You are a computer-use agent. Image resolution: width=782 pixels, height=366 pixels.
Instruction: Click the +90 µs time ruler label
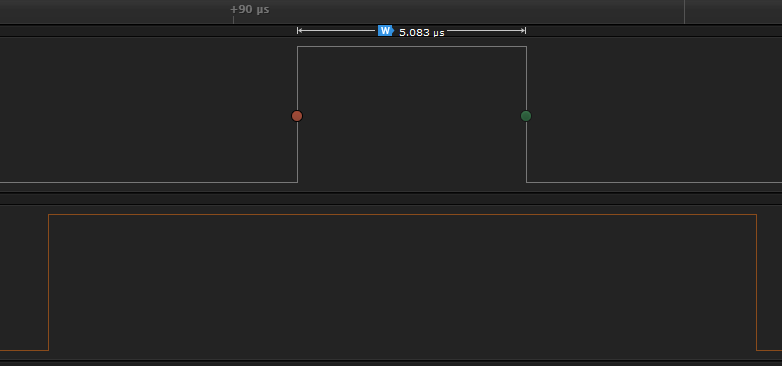pos(250,9)
